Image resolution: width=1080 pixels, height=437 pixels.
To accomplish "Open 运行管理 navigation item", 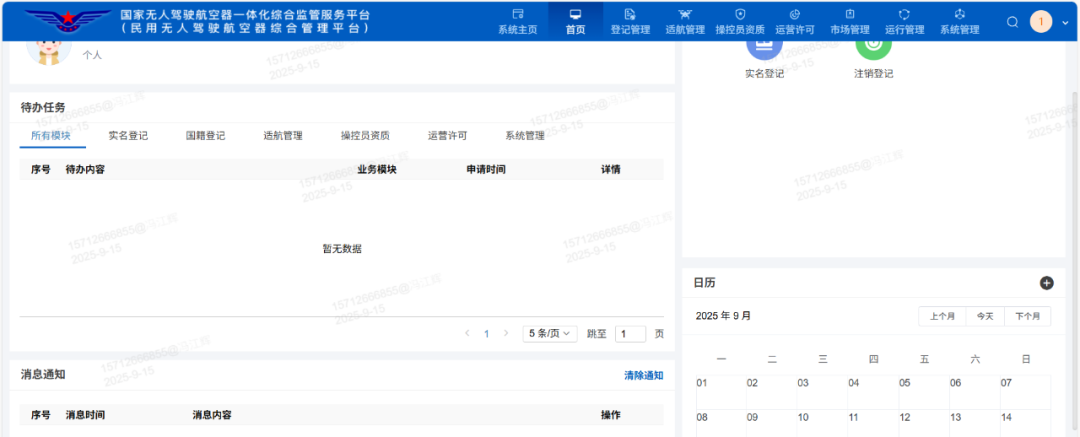I will [904, 22].
